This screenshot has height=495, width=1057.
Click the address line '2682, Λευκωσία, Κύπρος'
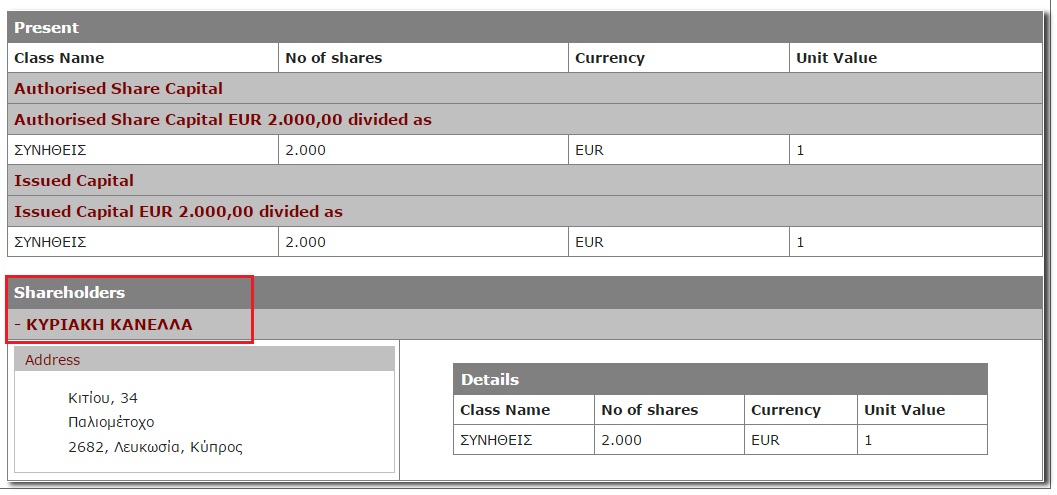[155, 447]
